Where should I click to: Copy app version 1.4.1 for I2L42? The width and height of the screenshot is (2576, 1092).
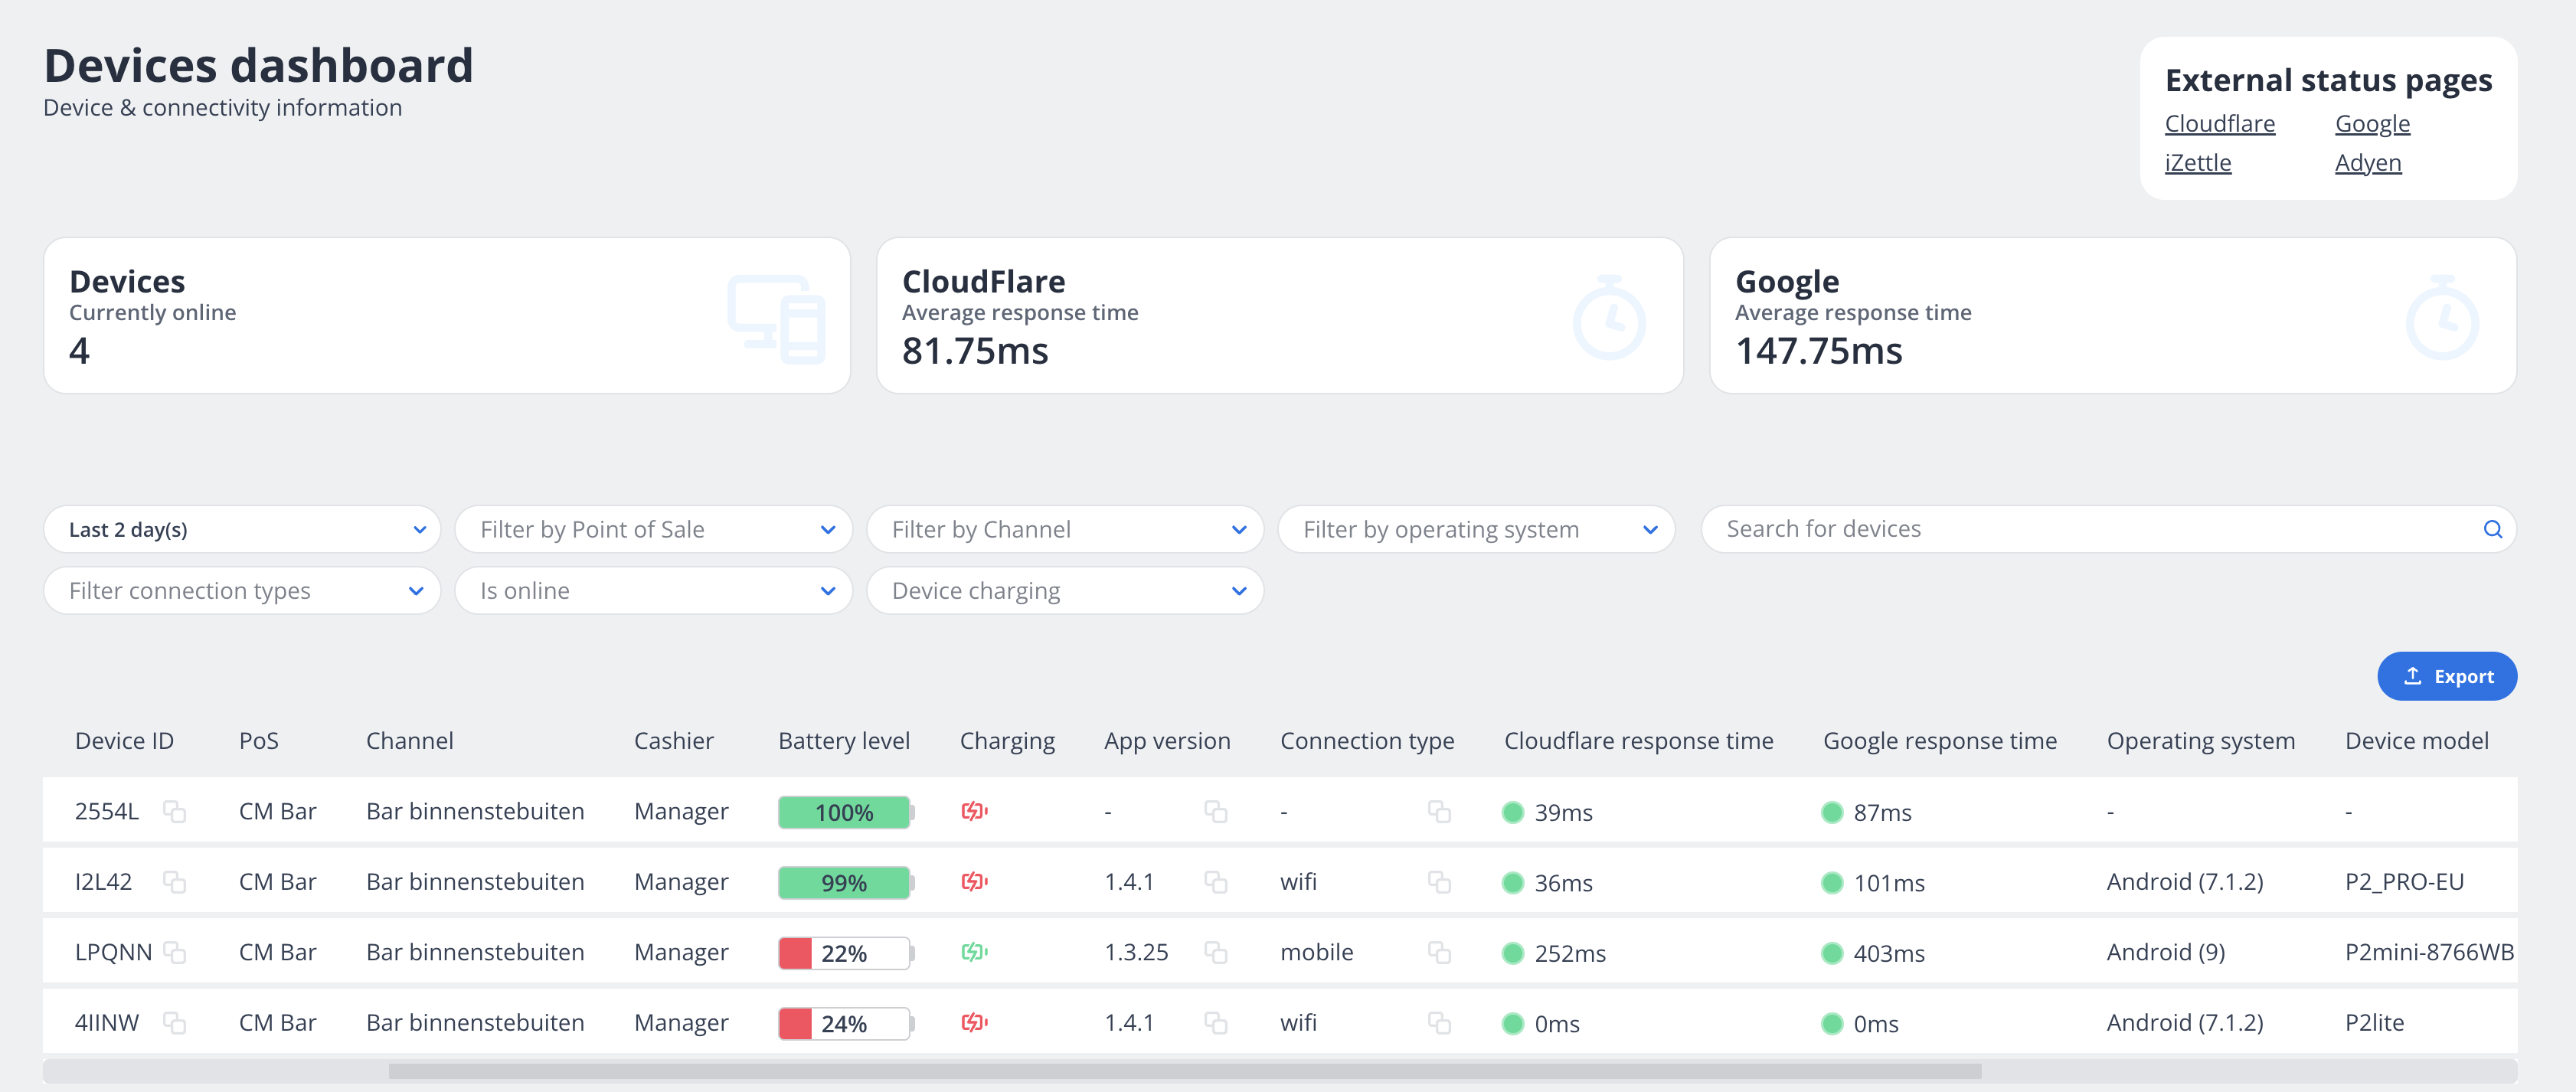(x=1215, y=882)
